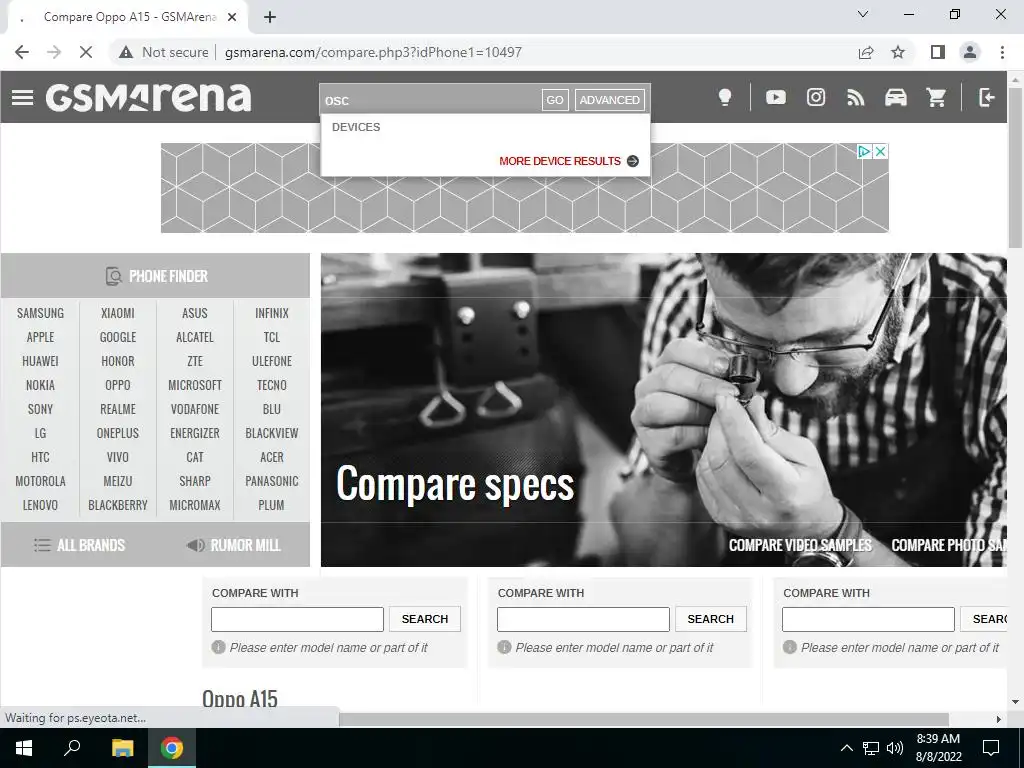Click third COMPARE WITH input field
Image resolution: width=1024 pixels, height=768 pixels.
pyautogui.click(x=869, y=619)
